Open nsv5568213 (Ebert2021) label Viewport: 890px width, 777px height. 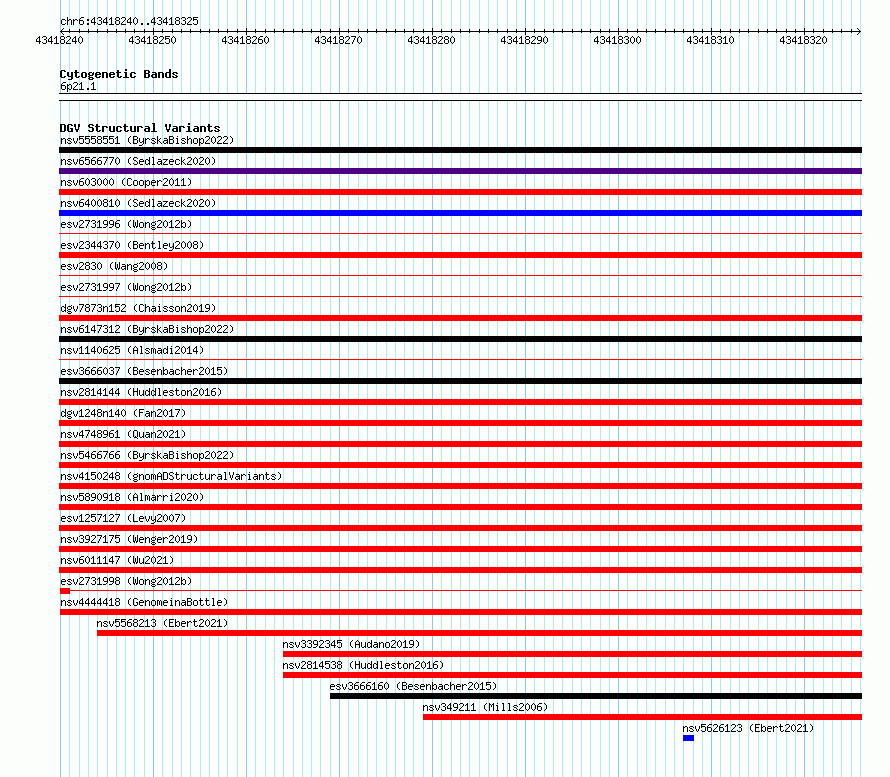(162, 623)
